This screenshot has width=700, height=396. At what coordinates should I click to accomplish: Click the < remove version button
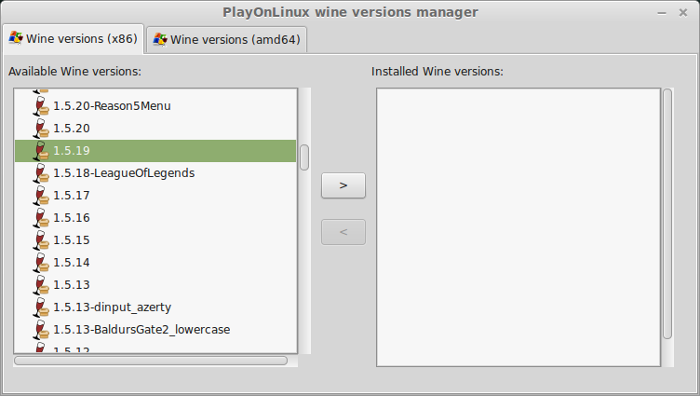[x=343, y=232]
